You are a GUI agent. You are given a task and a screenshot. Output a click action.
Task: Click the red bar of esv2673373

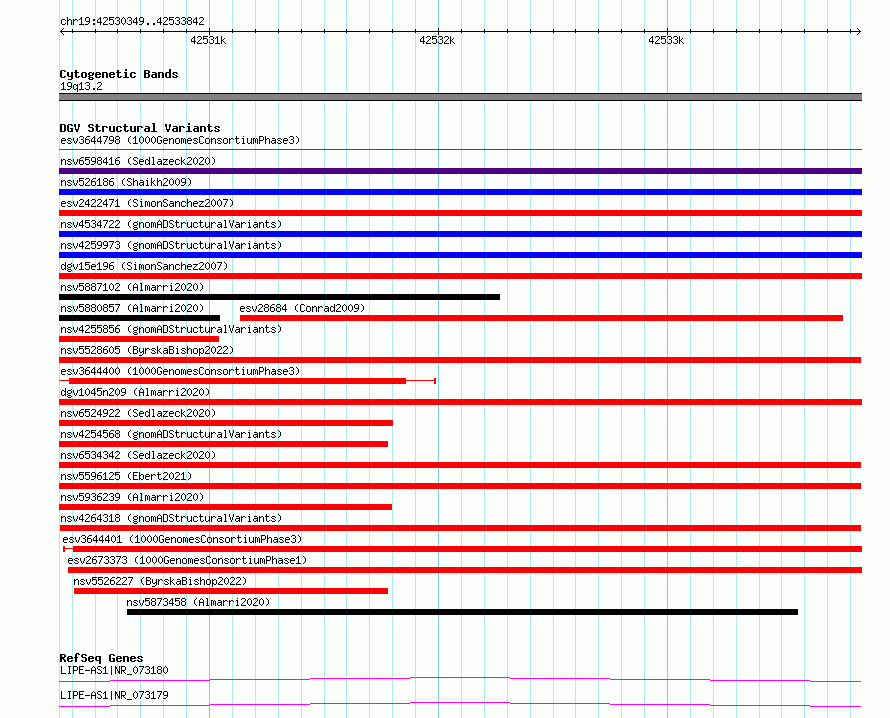pyautogui.click(x=465, y=570)
